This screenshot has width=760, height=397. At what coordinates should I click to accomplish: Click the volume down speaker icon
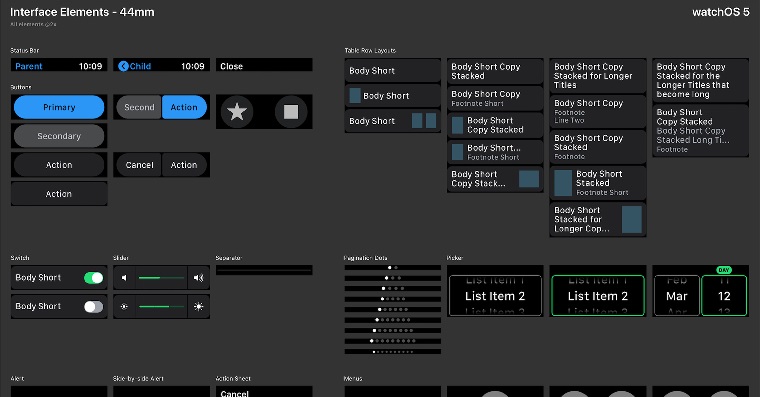(x=125, y=278)
